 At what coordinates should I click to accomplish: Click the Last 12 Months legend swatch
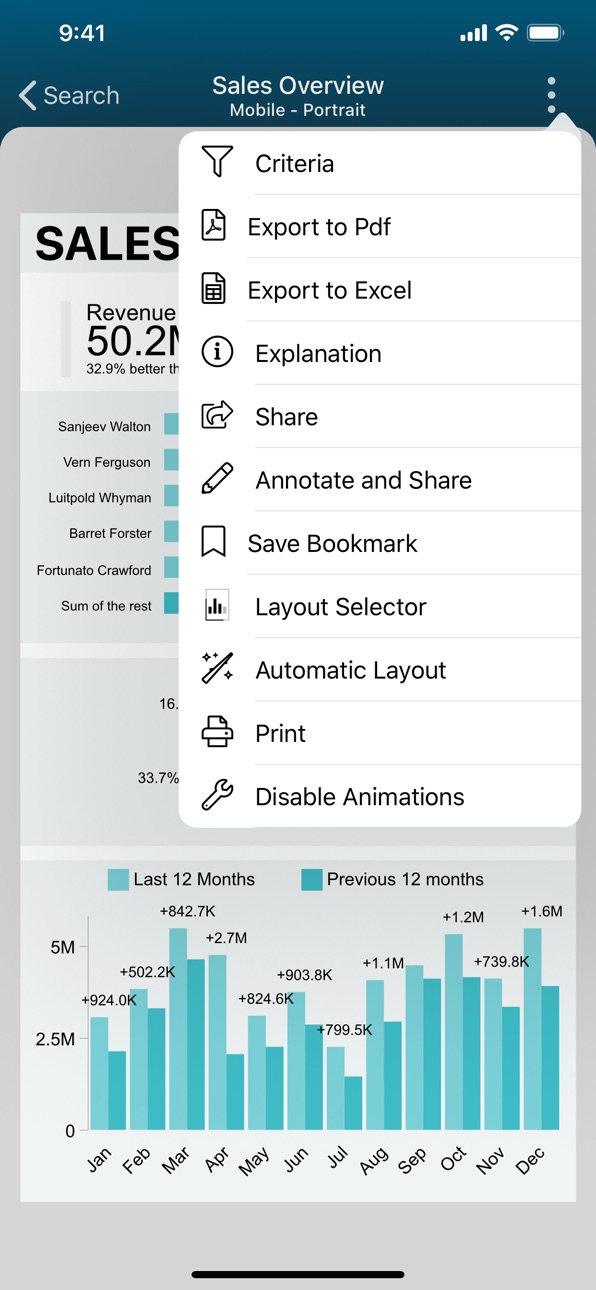click(118, 880)
